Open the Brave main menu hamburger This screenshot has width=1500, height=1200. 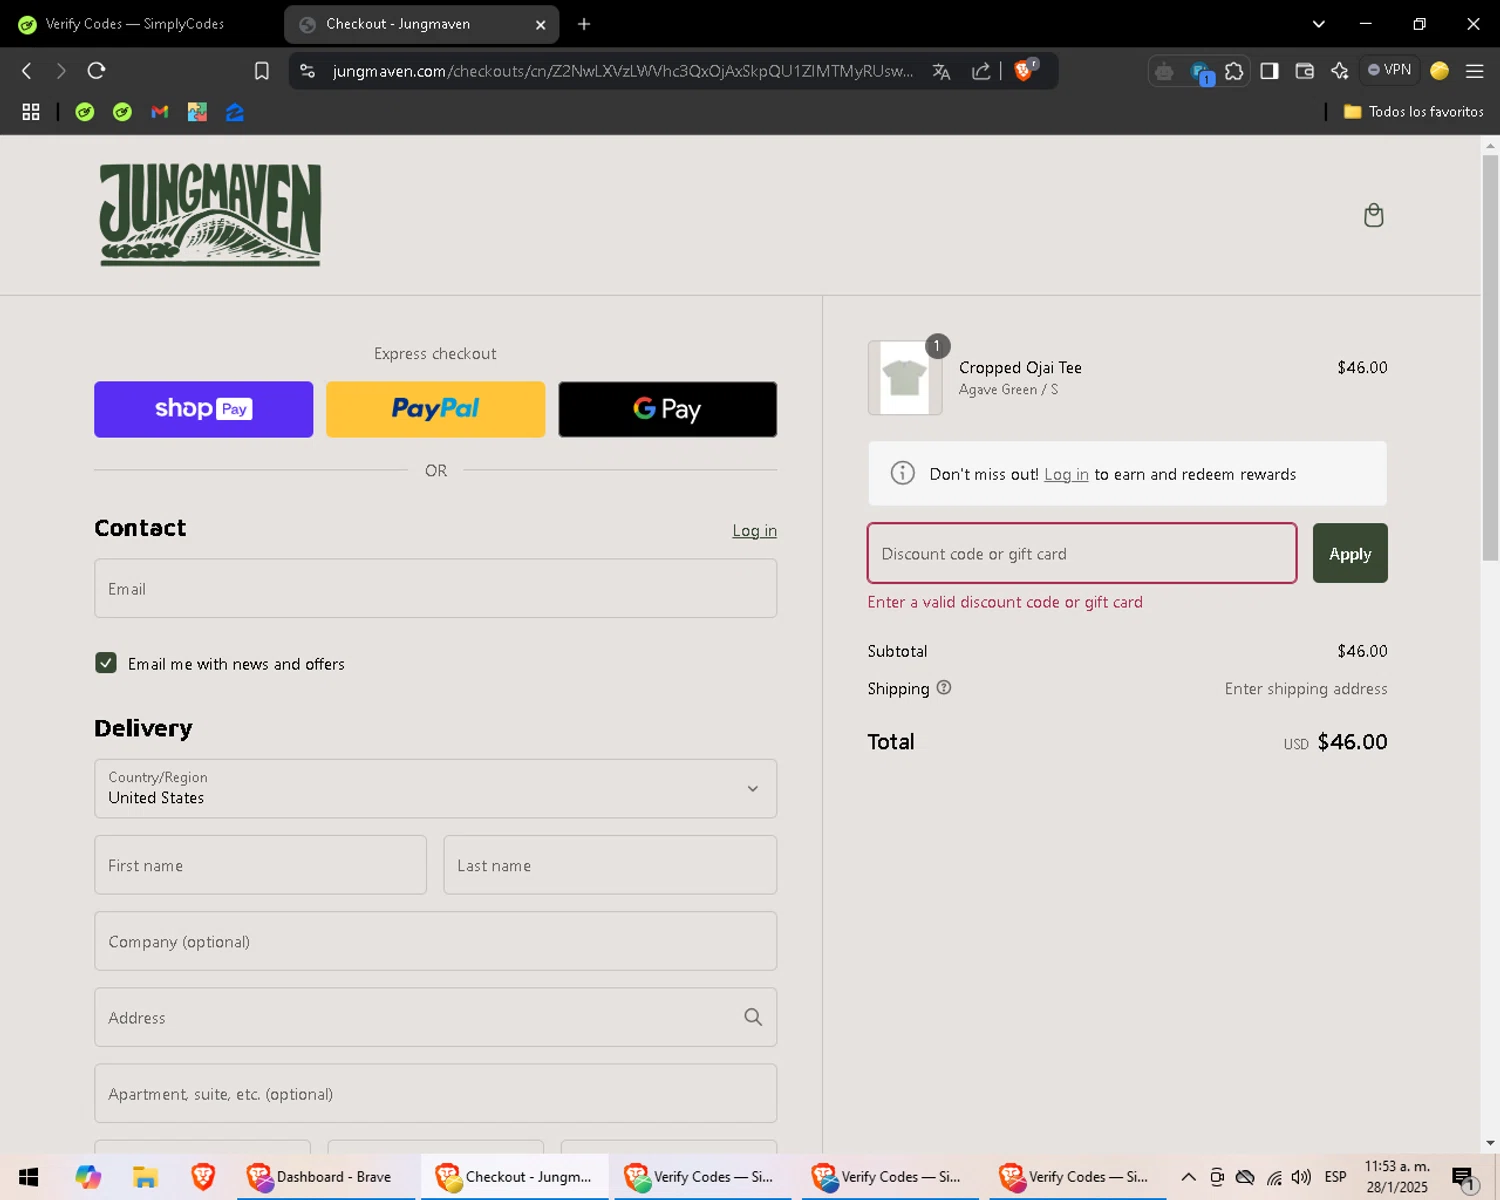pos(1474,71)
